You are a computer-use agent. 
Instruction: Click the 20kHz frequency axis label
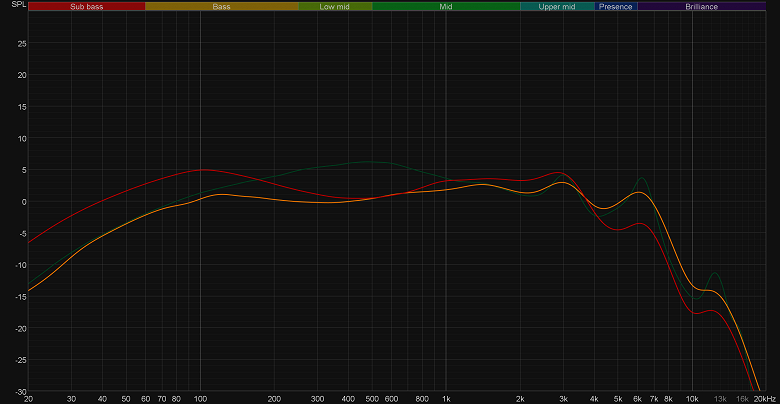pyautogui.click(x=764, y=399)
